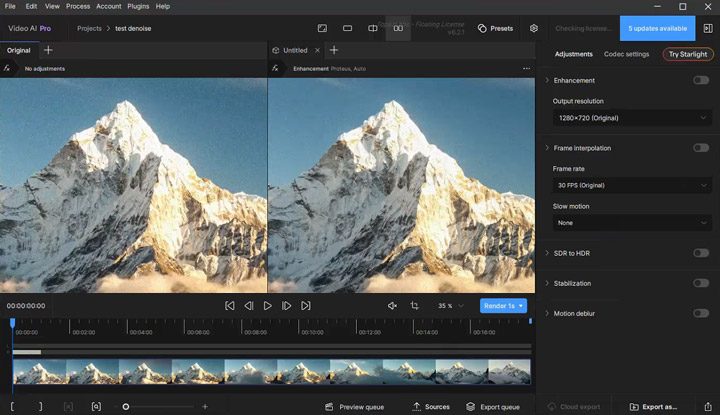Choose the side-by-side view icon
The image size is (720, 415).
(x=398, y=28)
